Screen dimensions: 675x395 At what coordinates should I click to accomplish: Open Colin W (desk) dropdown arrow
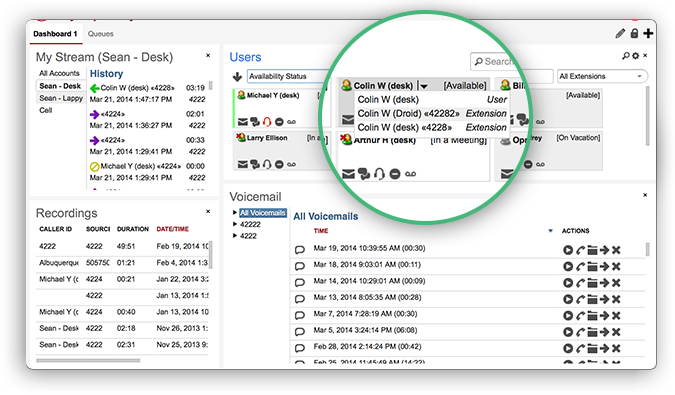point(424,86)
